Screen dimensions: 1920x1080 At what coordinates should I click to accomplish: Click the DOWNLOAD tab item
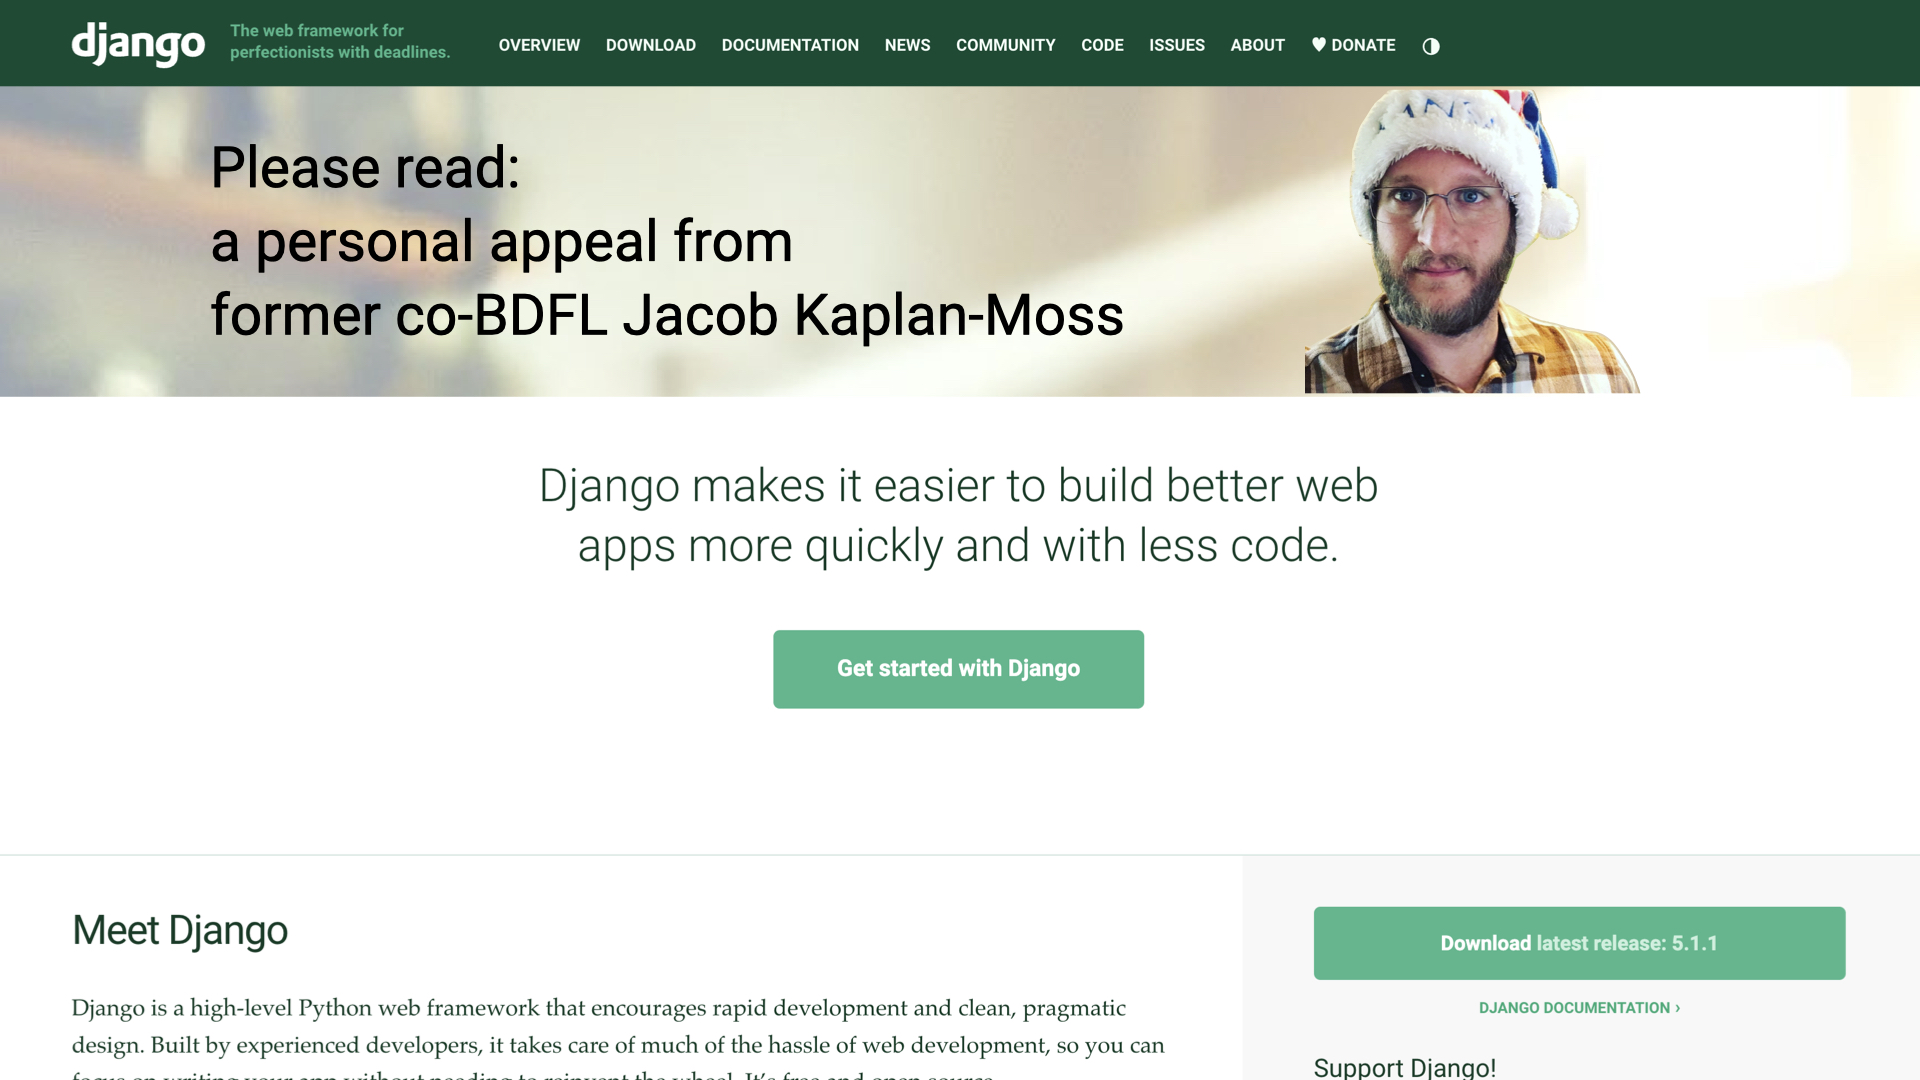[x=650, y=44]
